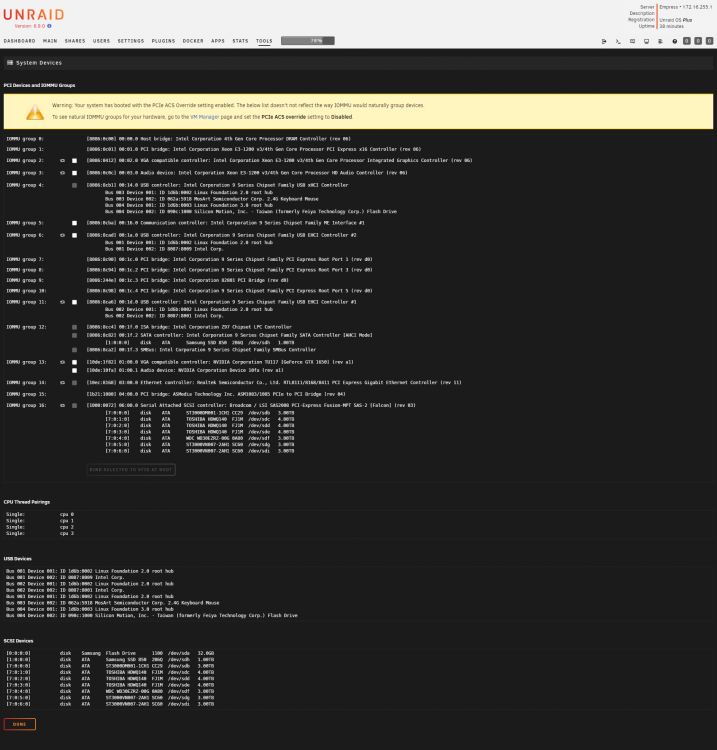717x750 pixels.
Task: Open the Plugins menu
Action: pos(164,41)
